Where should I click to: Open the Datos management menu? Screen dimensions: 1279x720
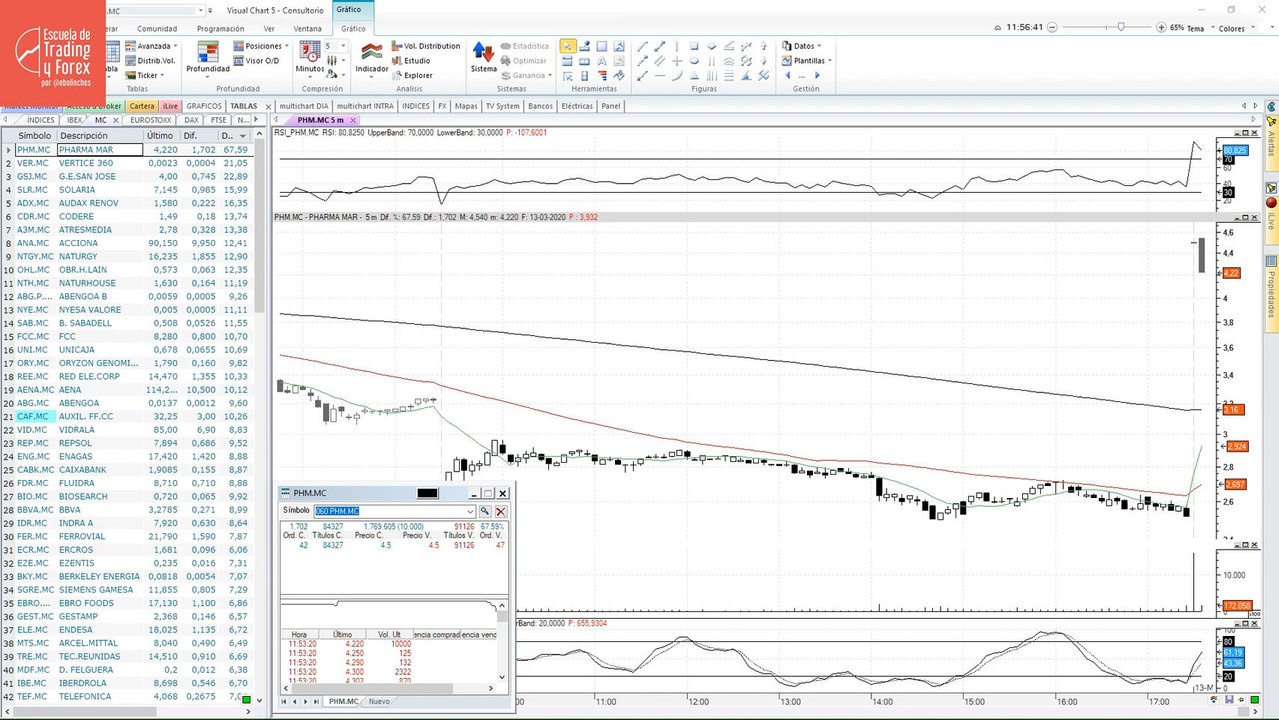pos(802,46)
